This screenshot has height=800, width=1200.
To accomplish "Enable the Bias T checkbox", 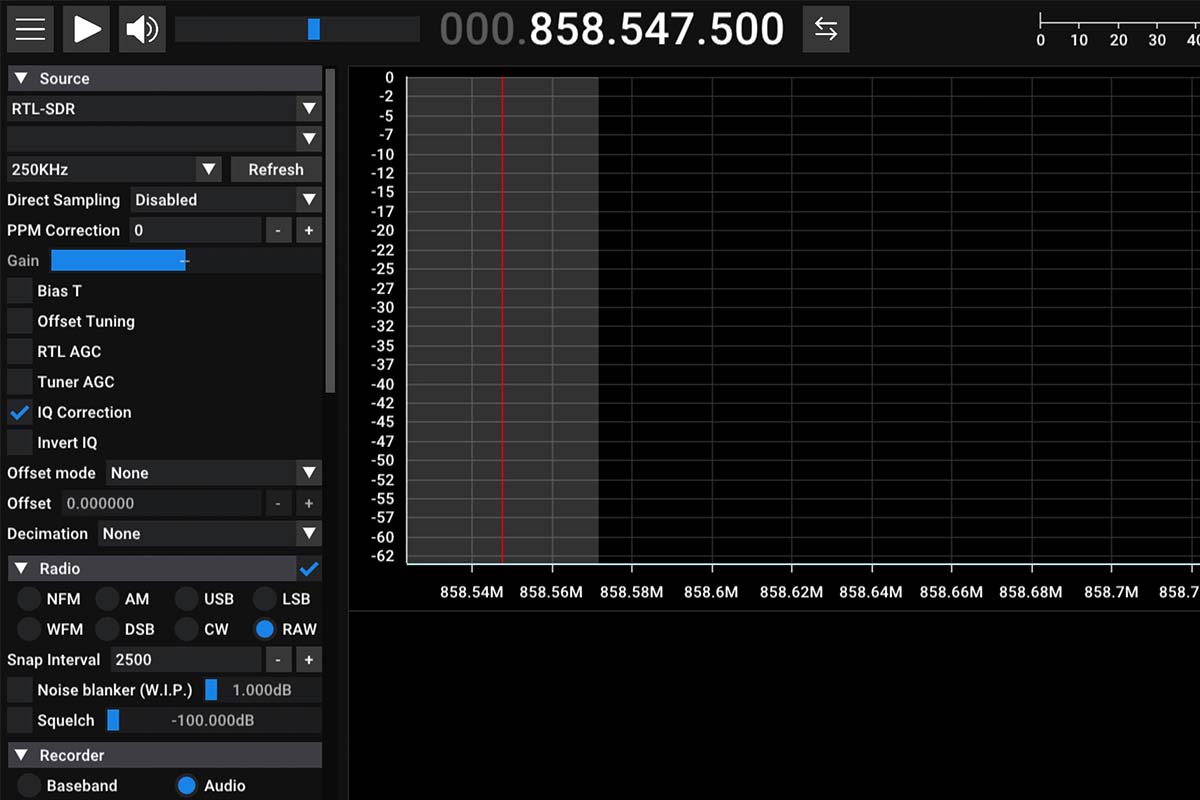I will [20, 291].
